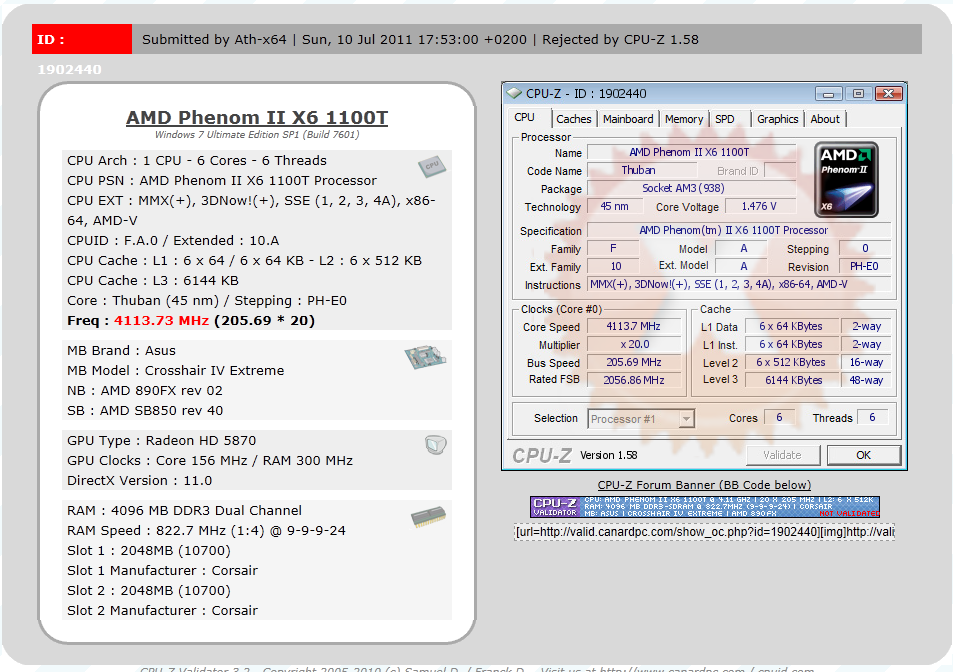Click the NB AMD 890FX rev 02 line
This screenshot has width=953, height=672.
click(x=145, y=391)
